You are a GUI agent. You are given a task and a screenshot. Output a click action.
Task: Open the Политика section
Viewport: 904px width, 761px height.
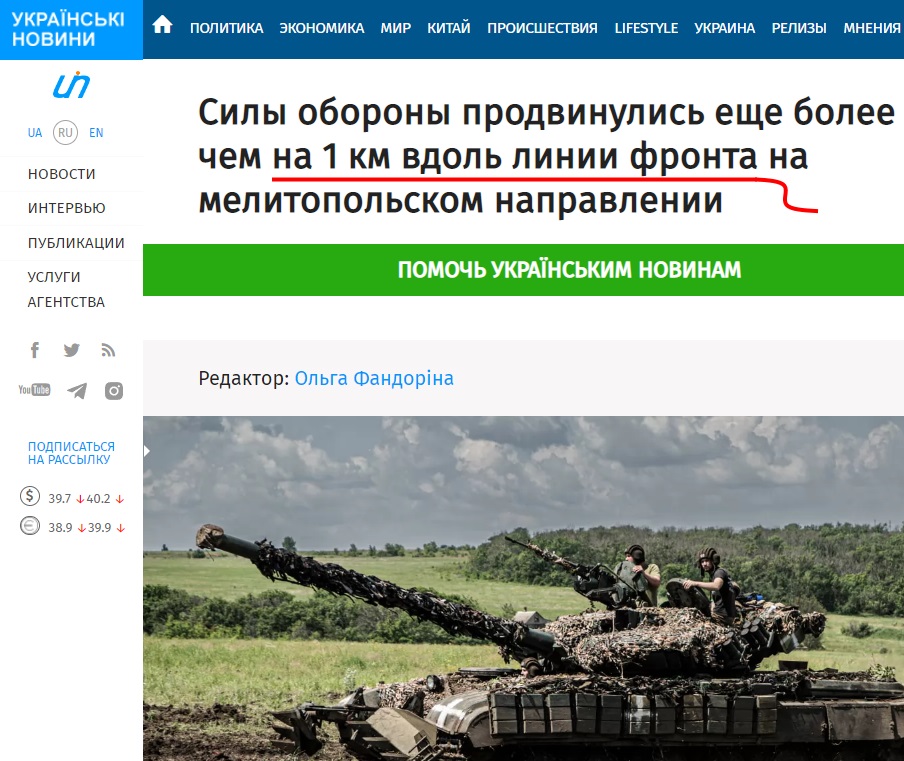point(227,28)
